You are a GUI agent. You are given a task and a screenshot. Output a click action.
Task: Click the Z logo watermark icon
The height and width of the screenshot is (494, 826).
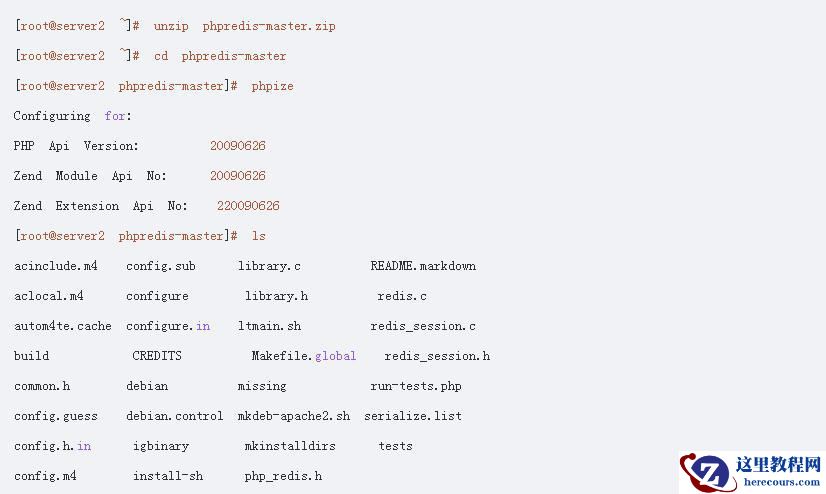pyautogui.click(x=712, y=472)
